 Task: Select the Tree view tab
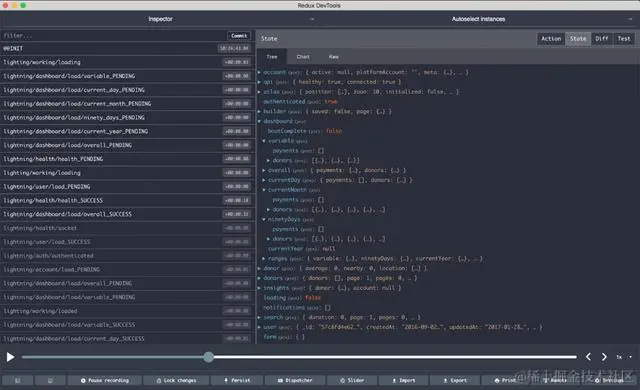272,57
